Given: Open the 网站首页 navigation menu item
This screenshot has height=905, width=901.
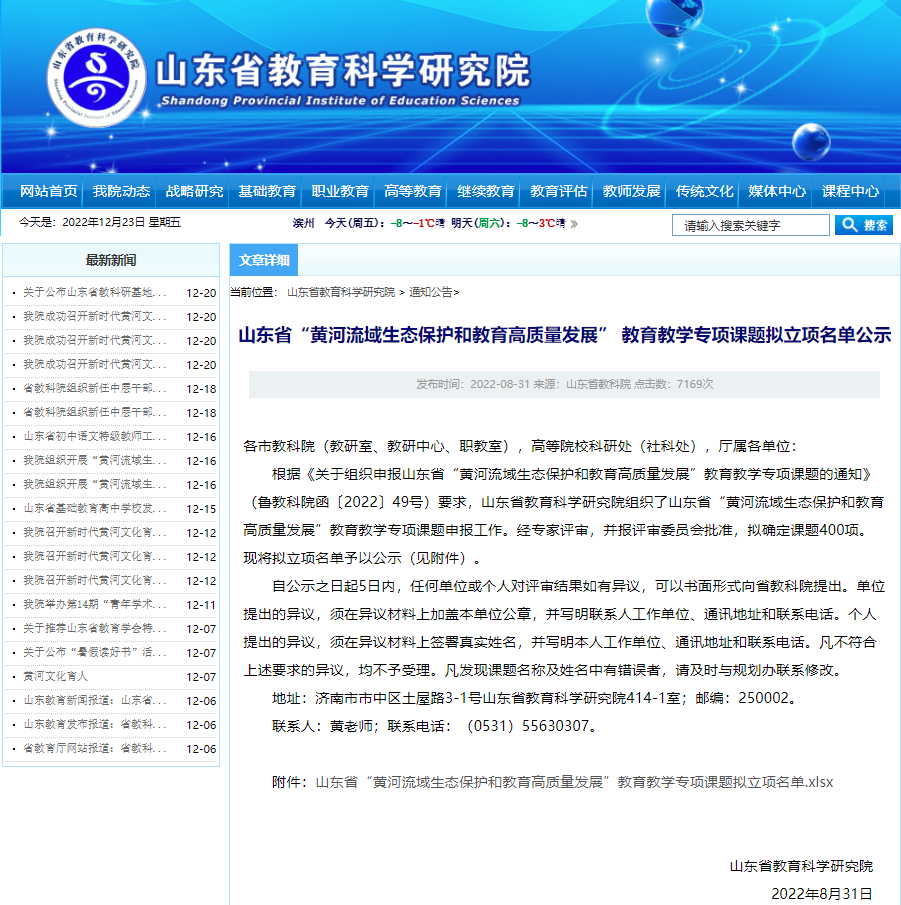Looking at the screenshot, I should (48, 191).
